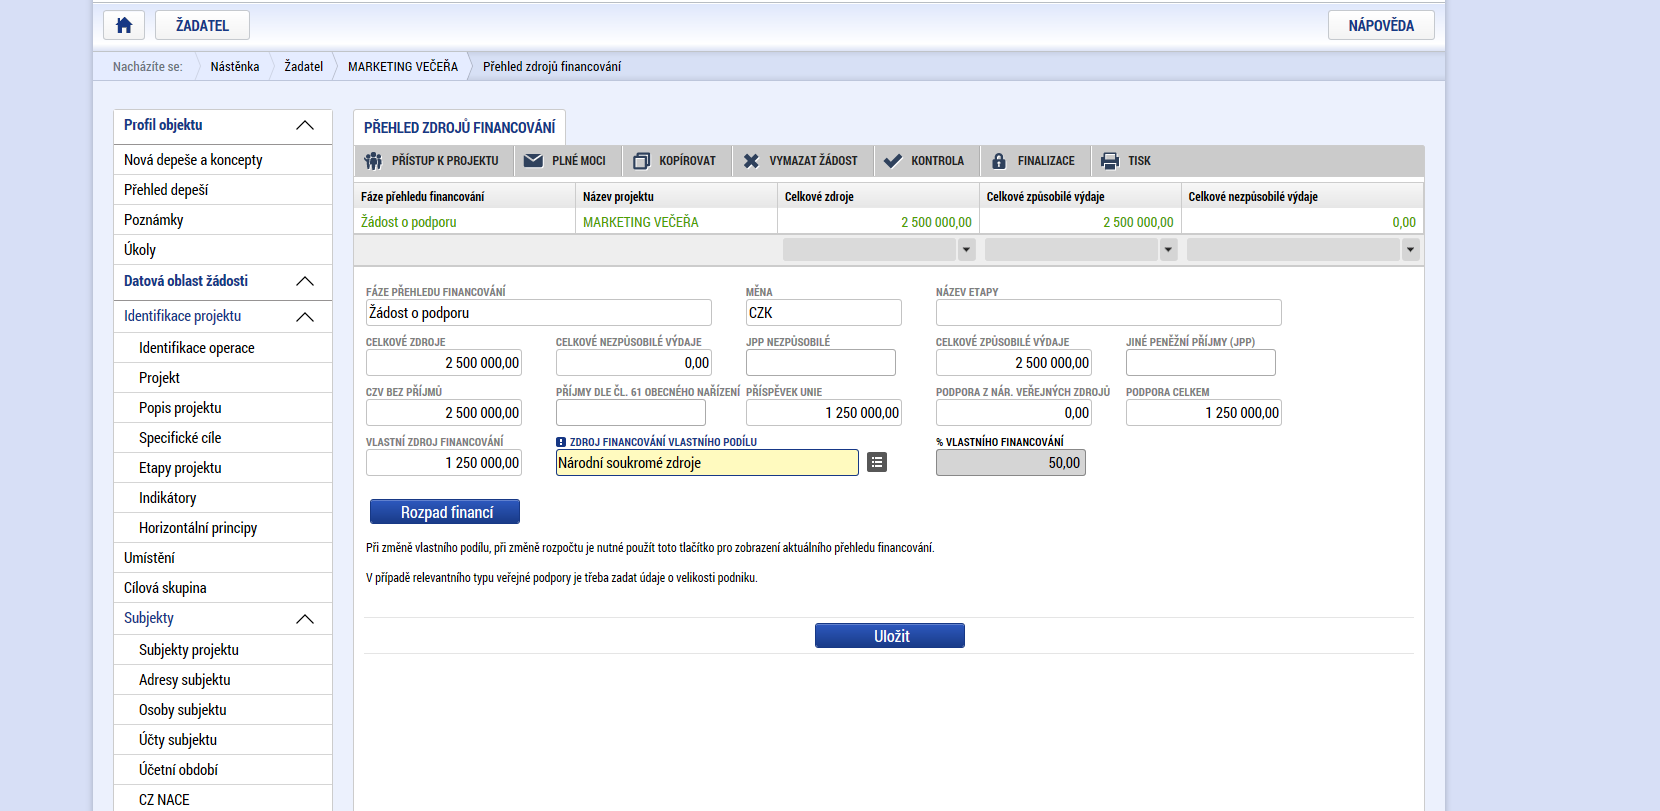Open Celkové nezpůsobilé výdaje filter dropdown
This screenshot has width=1660, height=811.
point(1410,250)
